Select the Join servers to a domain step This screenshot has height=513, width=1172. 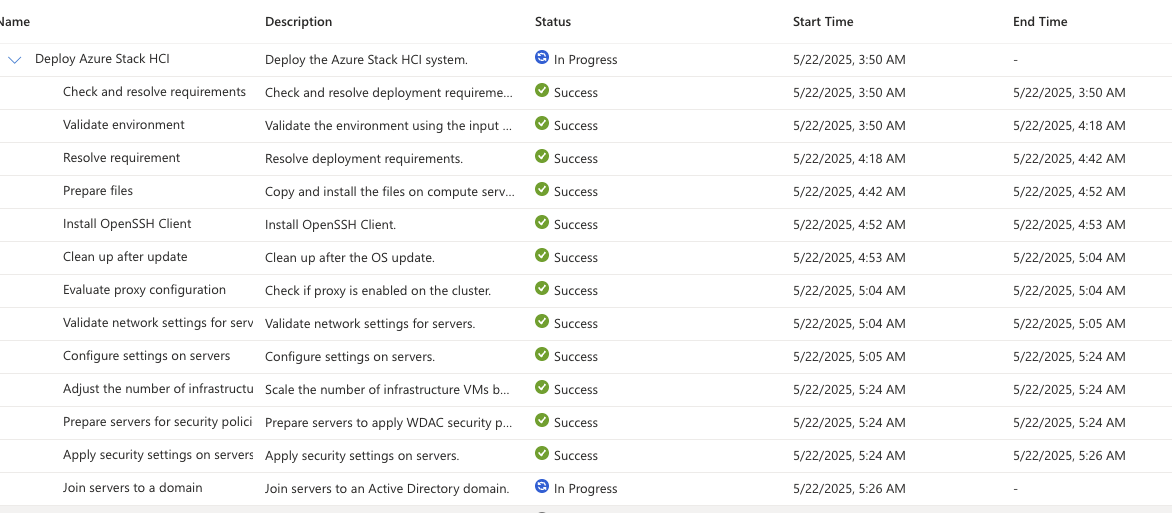pyautogui.click(x=132, y=488)
